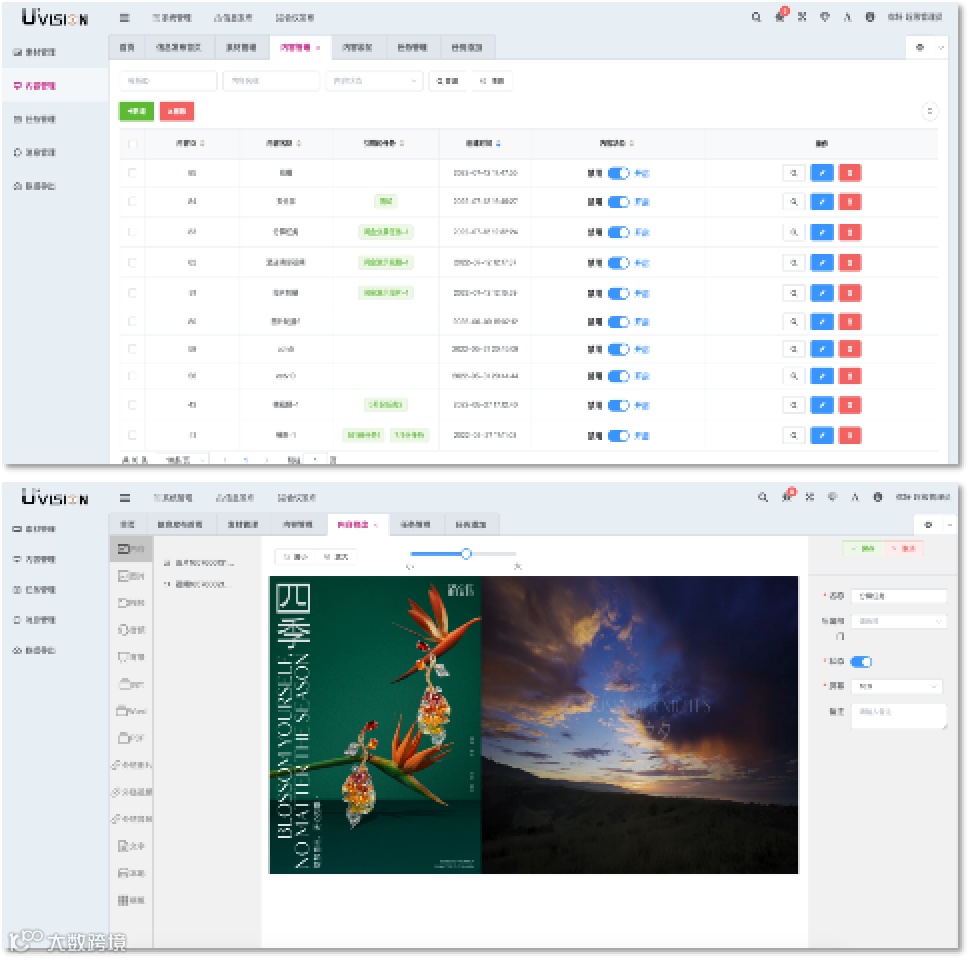Select the PDF component in the editor palette
Screen dimensions: 970x960
coord(131,738)
